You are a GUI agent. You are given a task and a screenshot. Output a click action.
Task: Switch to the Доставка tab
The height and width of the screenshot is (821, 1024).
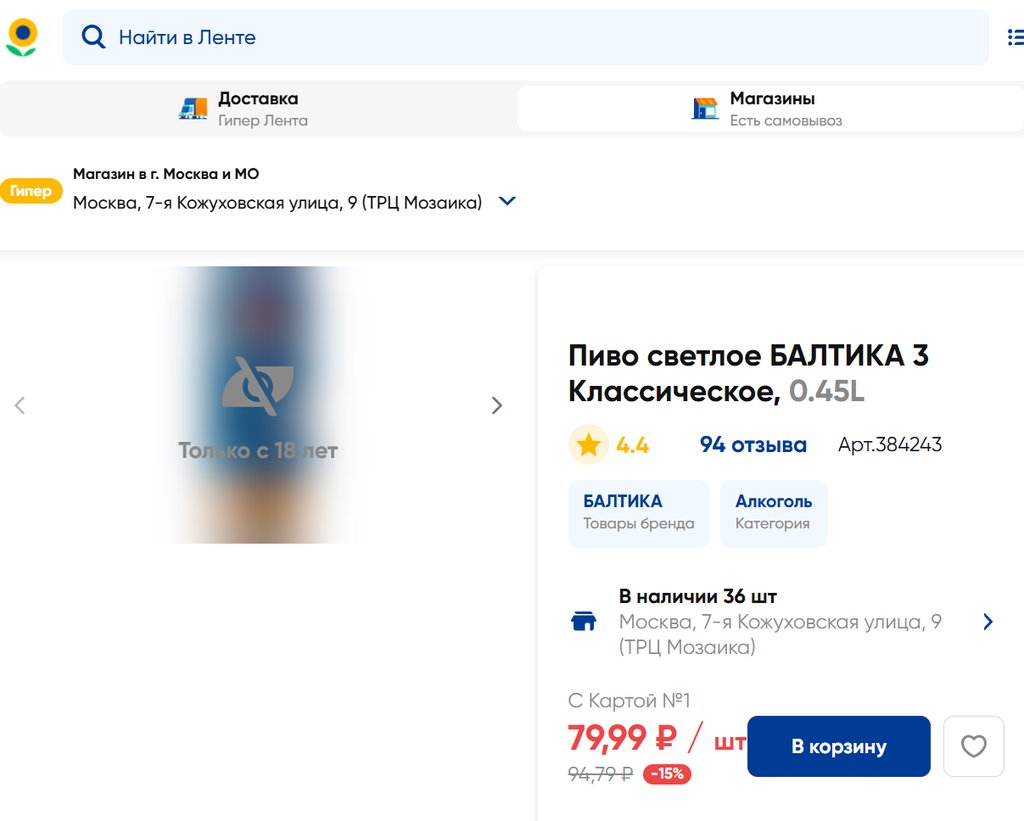(258, 108)
